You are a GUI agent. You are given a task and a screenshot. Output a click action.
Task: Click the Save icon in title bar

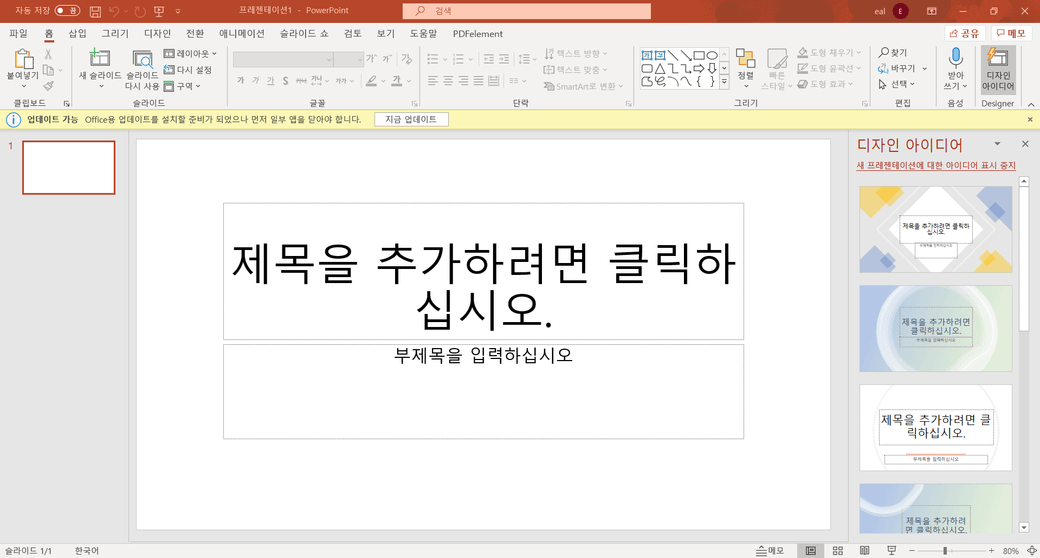pyautogui.click(x=95, y=11)
